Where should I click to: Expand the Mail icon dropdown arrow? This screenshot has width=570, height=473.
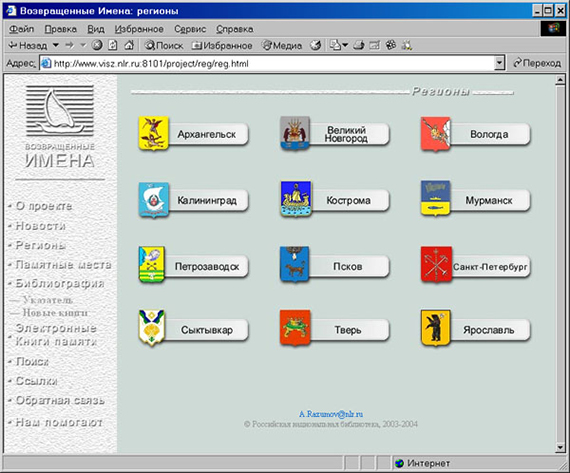tap(345, 45)
